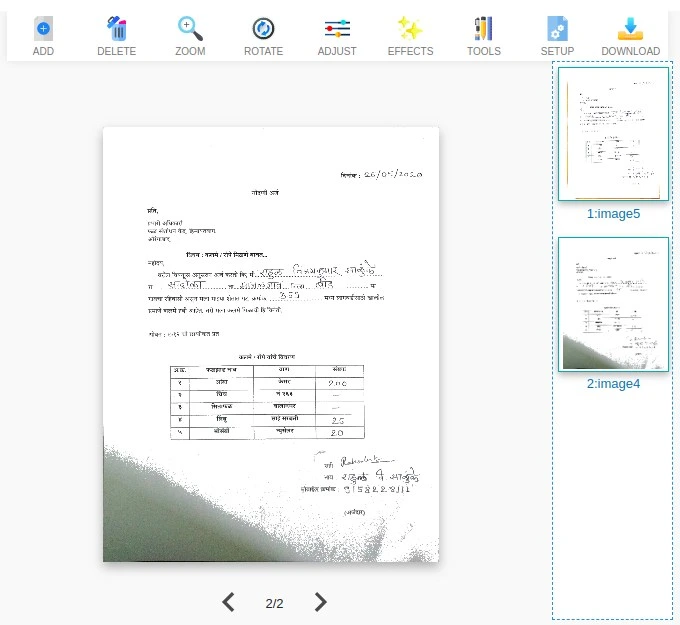This screenshot has height=625, width=680.
Task: Click the ADD page icon
Action: click(43, 29)
